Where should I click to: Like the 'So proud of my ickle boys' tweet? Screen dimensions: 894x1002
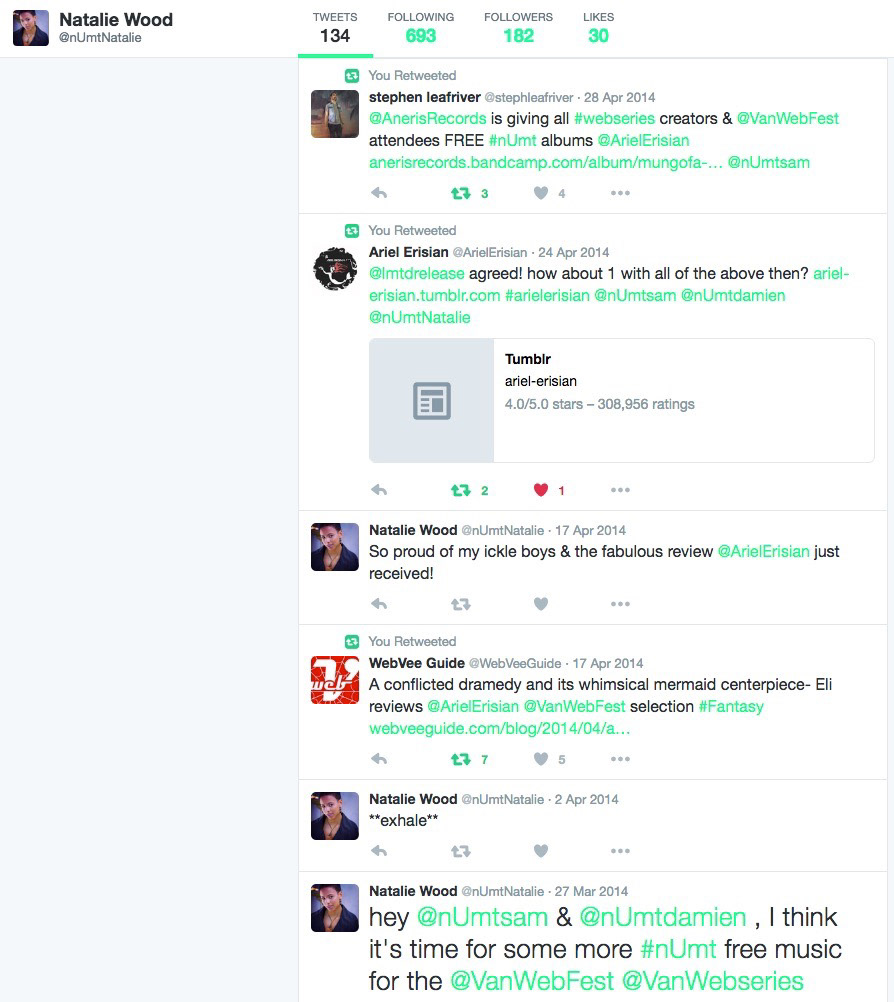(541, 604)
